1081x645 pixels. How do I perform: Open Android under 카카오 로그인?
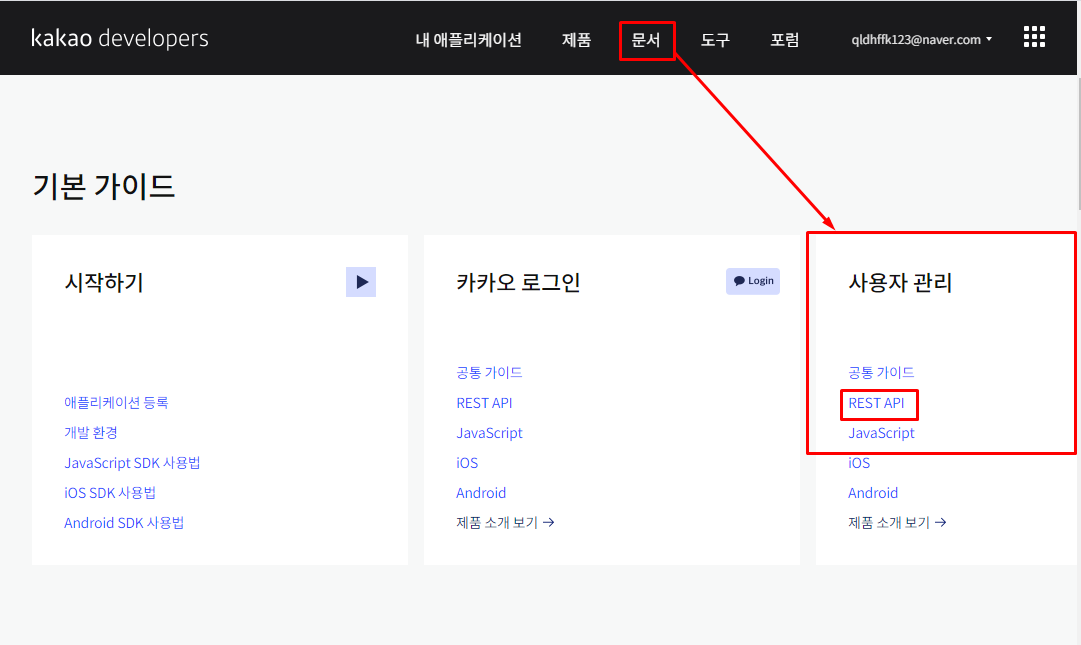[481, 493]
